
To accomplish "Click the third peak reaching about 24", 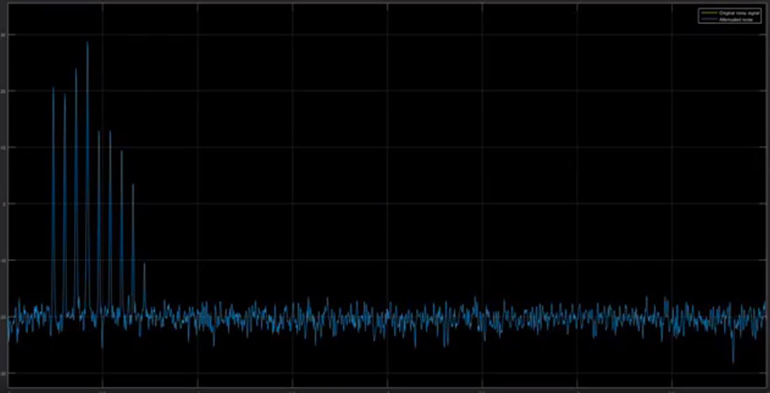I will [x=76, y=69].
